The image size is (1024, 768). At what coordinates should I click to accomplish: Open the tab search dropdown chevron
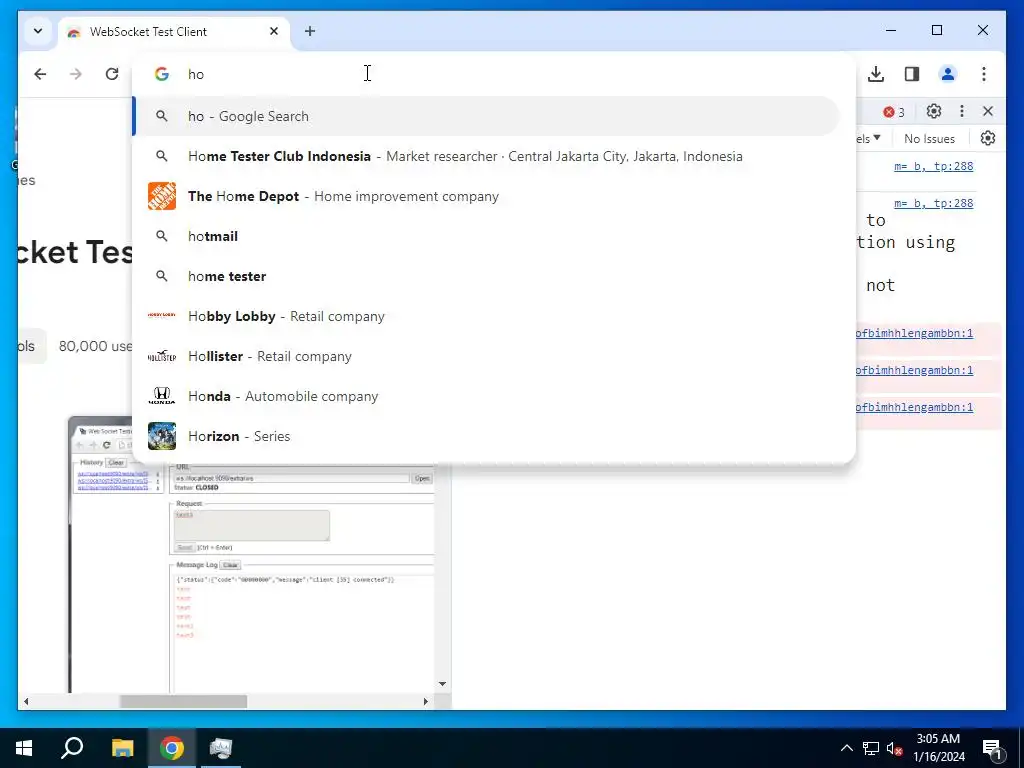(x=38, y=31)
